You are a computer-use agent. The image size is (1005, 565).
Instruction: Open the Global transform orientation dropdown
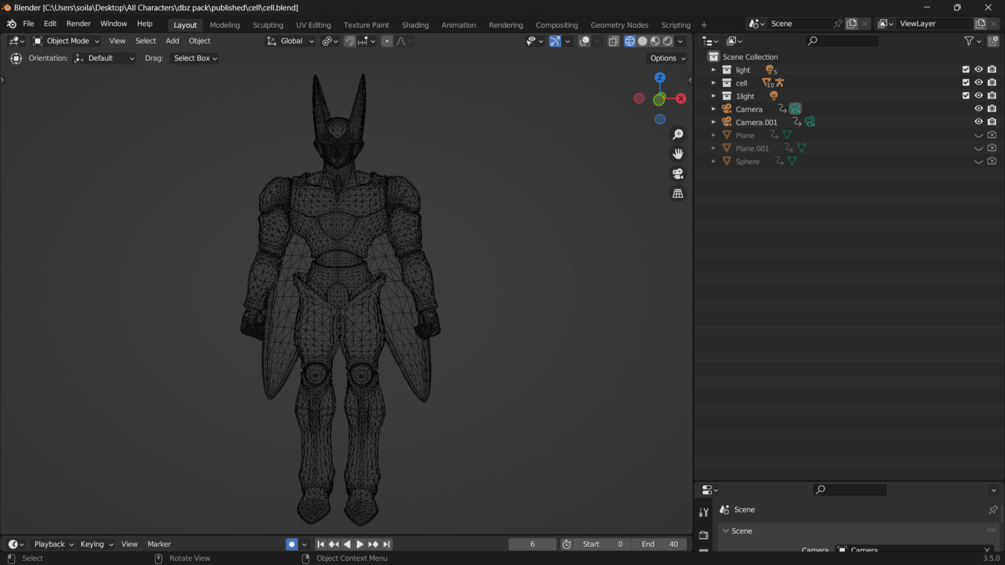[x=291, y=41]
